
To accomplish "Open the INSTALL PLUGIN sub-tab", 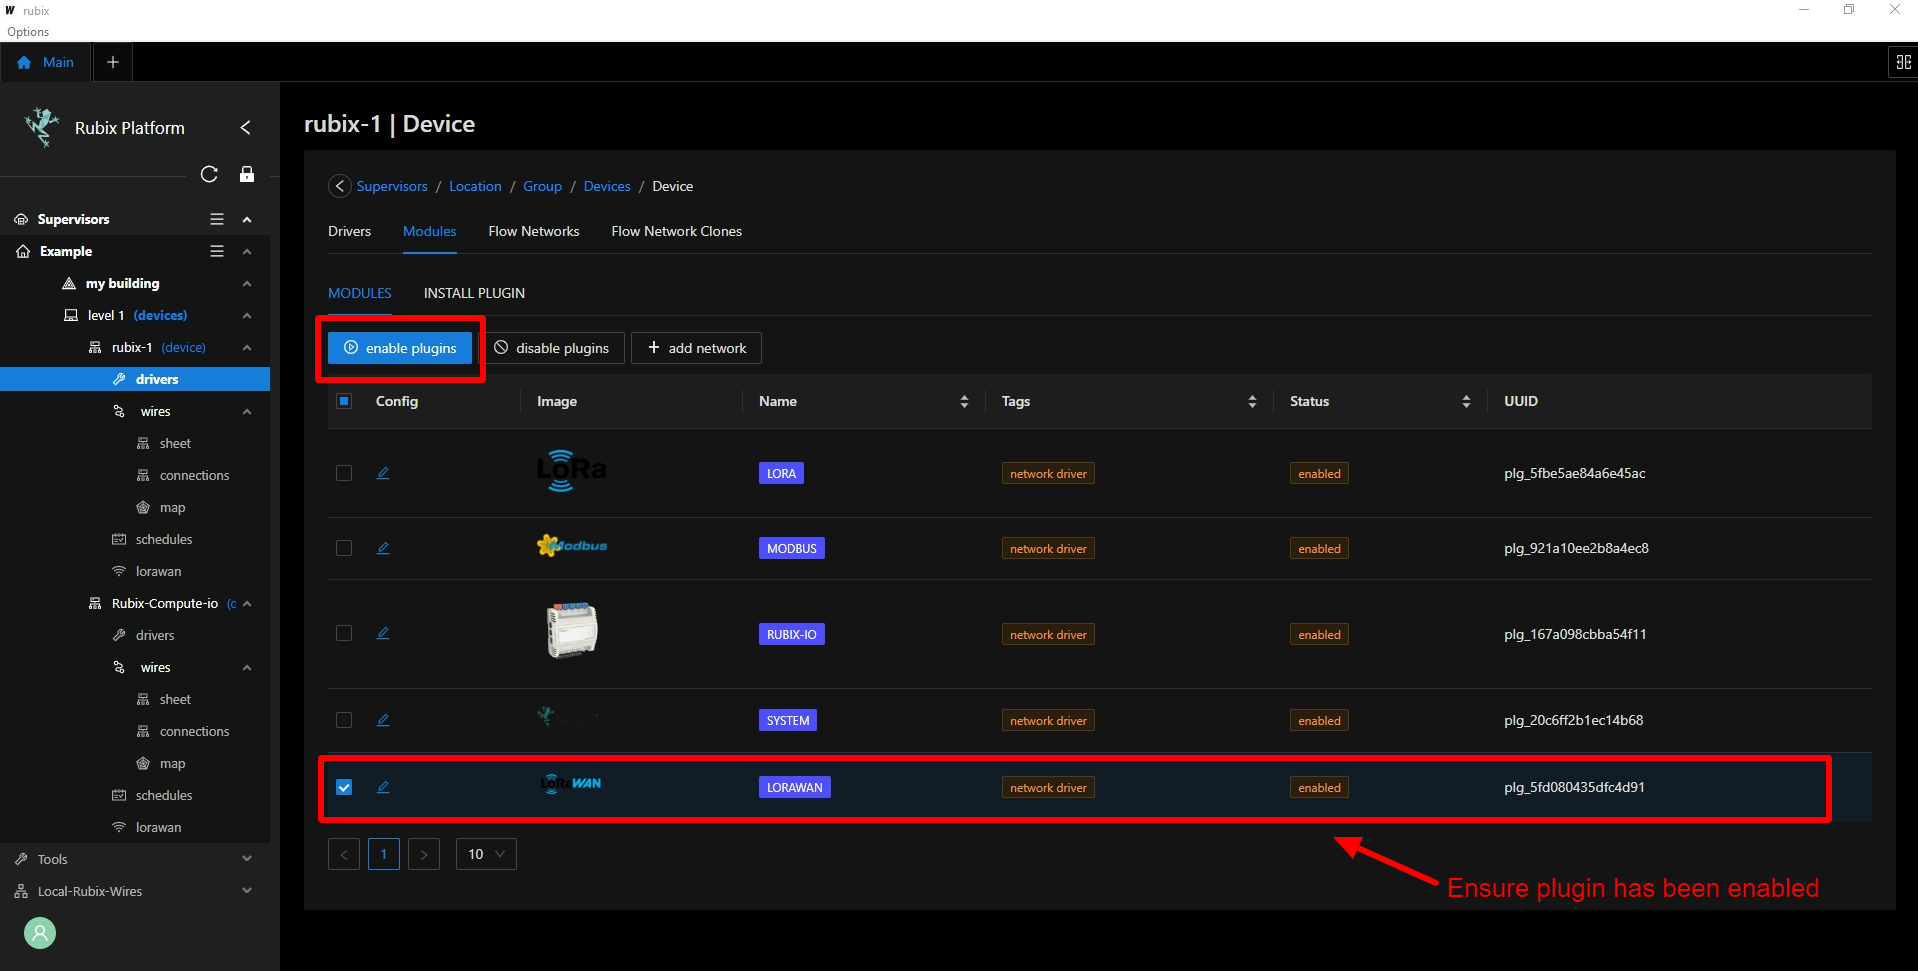I will 474,293.
